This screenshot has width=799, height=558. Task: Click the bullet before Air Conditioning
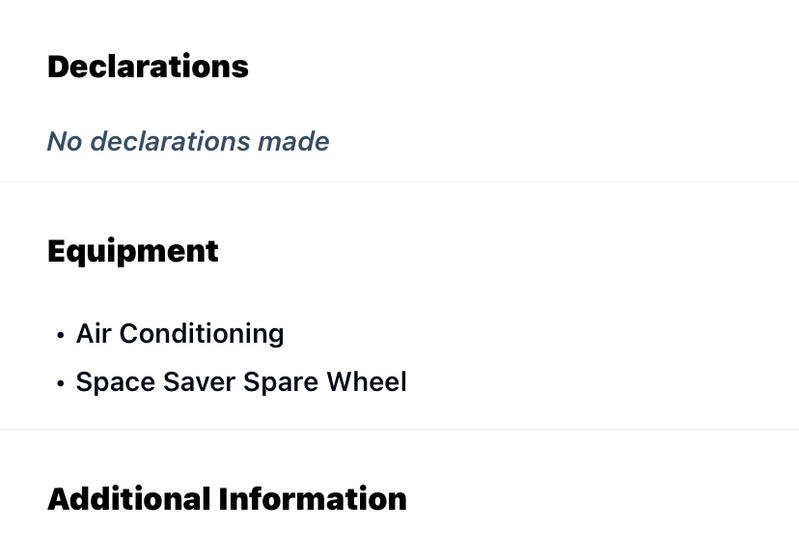tap(61, 335)
